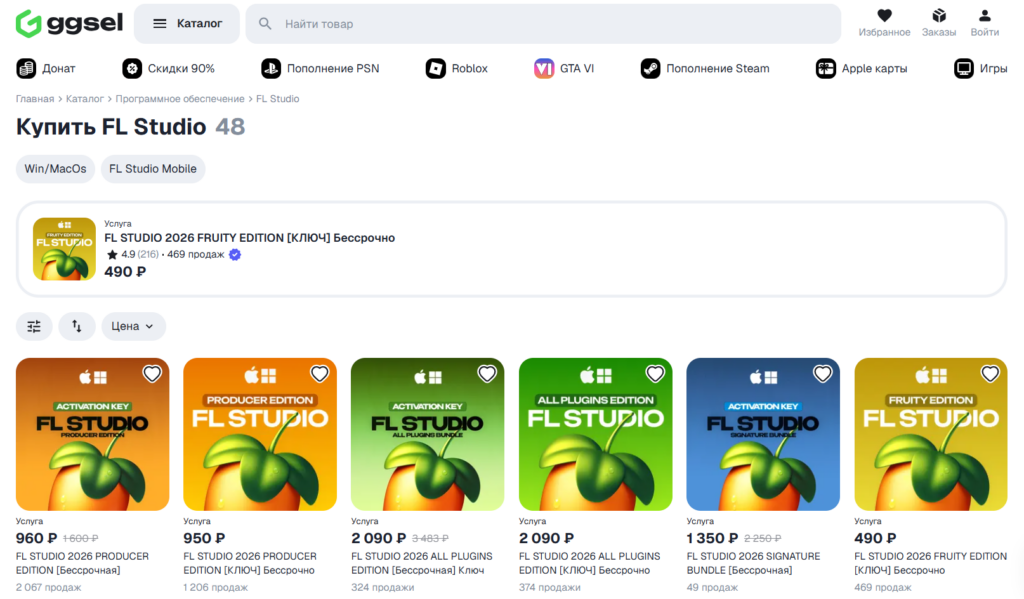Open ALL PLUGINS EDITION [Бессрочная] Ключ title

[422, 563]
